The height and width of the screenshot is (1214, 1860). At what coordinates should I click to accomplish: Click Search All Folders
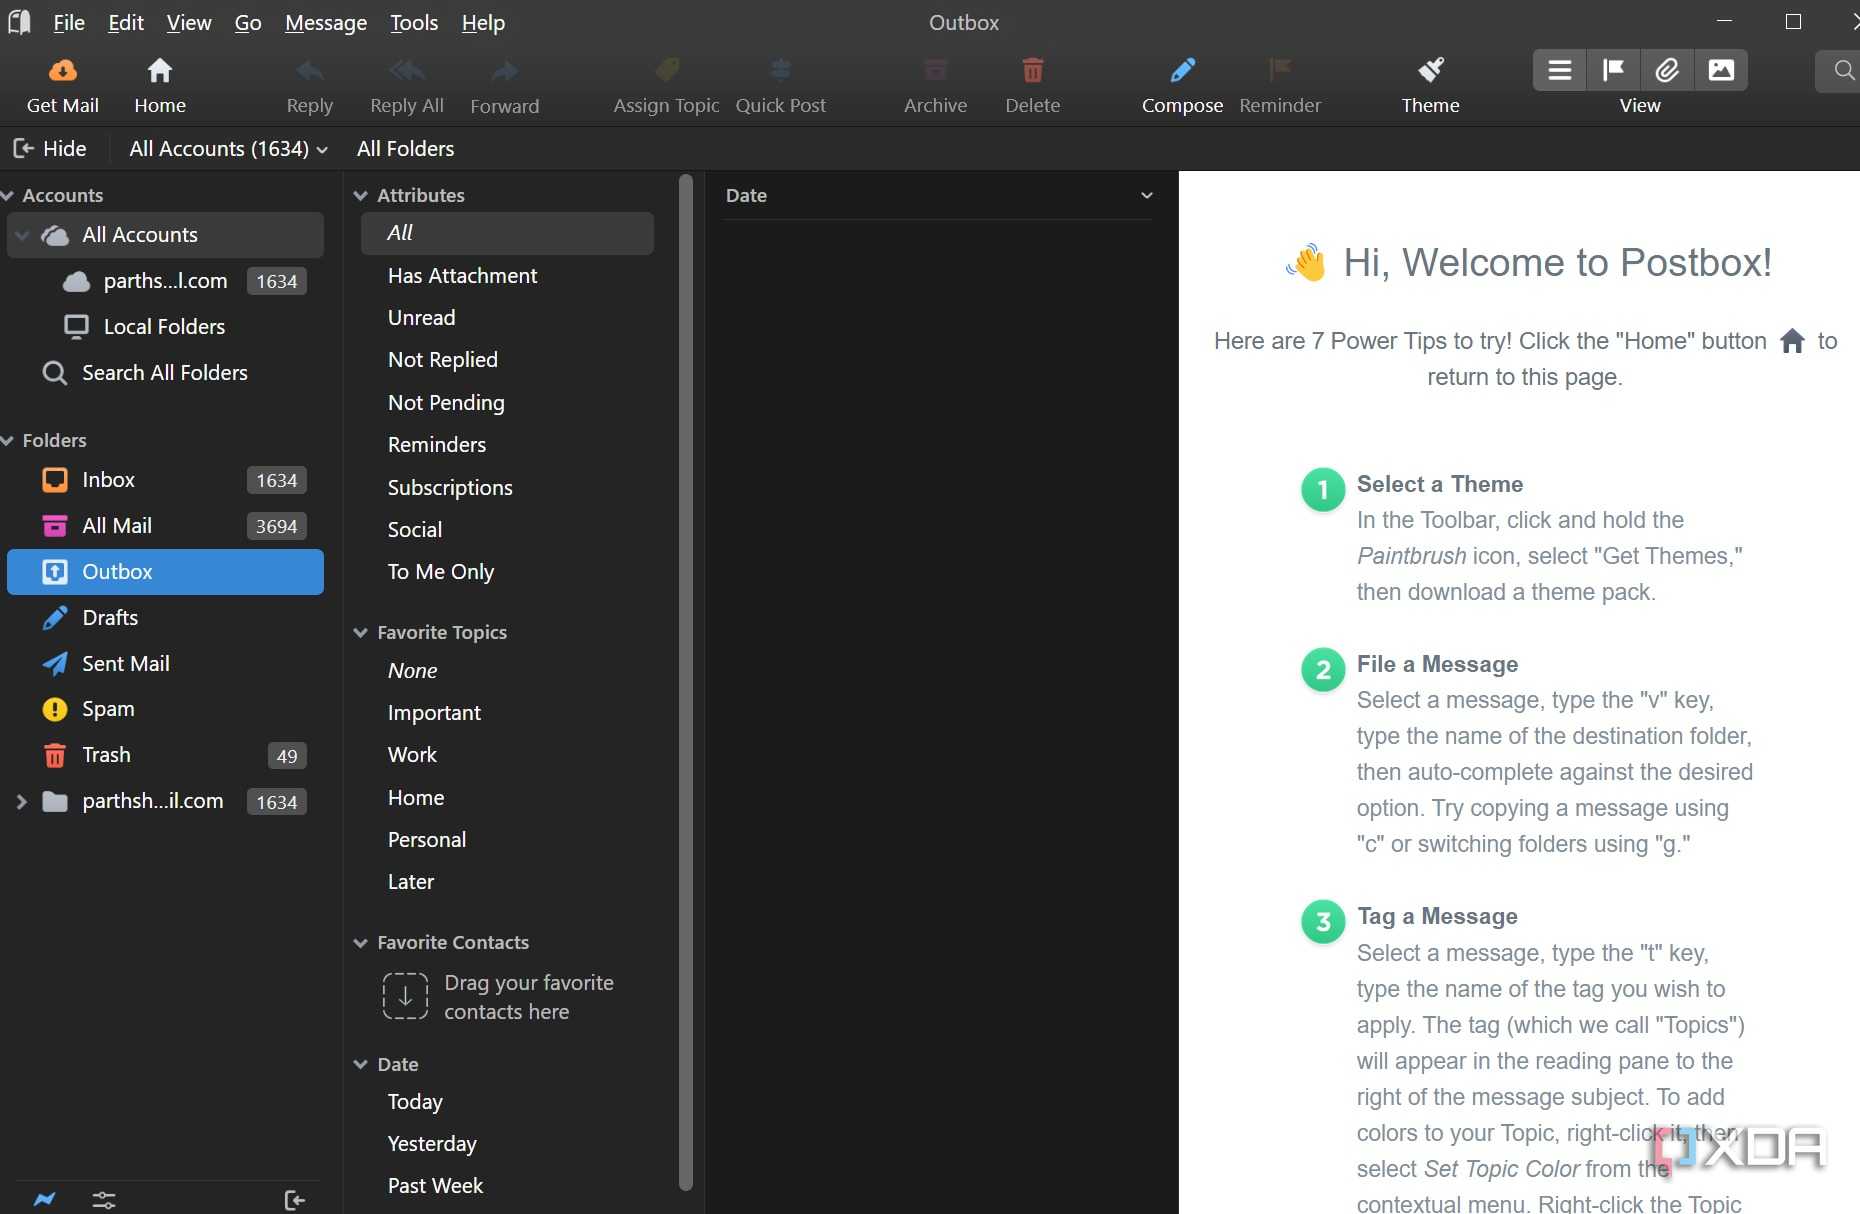pos(165,373)
